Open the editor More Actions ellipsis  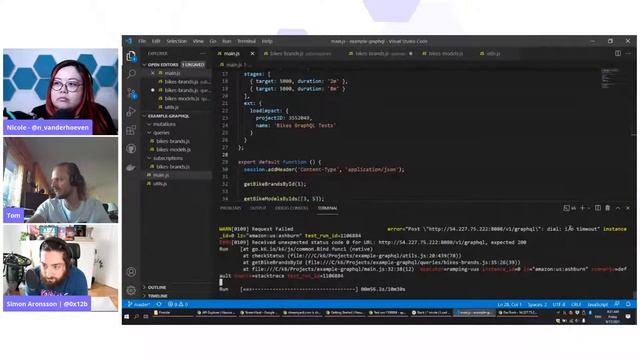tap(628, 53)
